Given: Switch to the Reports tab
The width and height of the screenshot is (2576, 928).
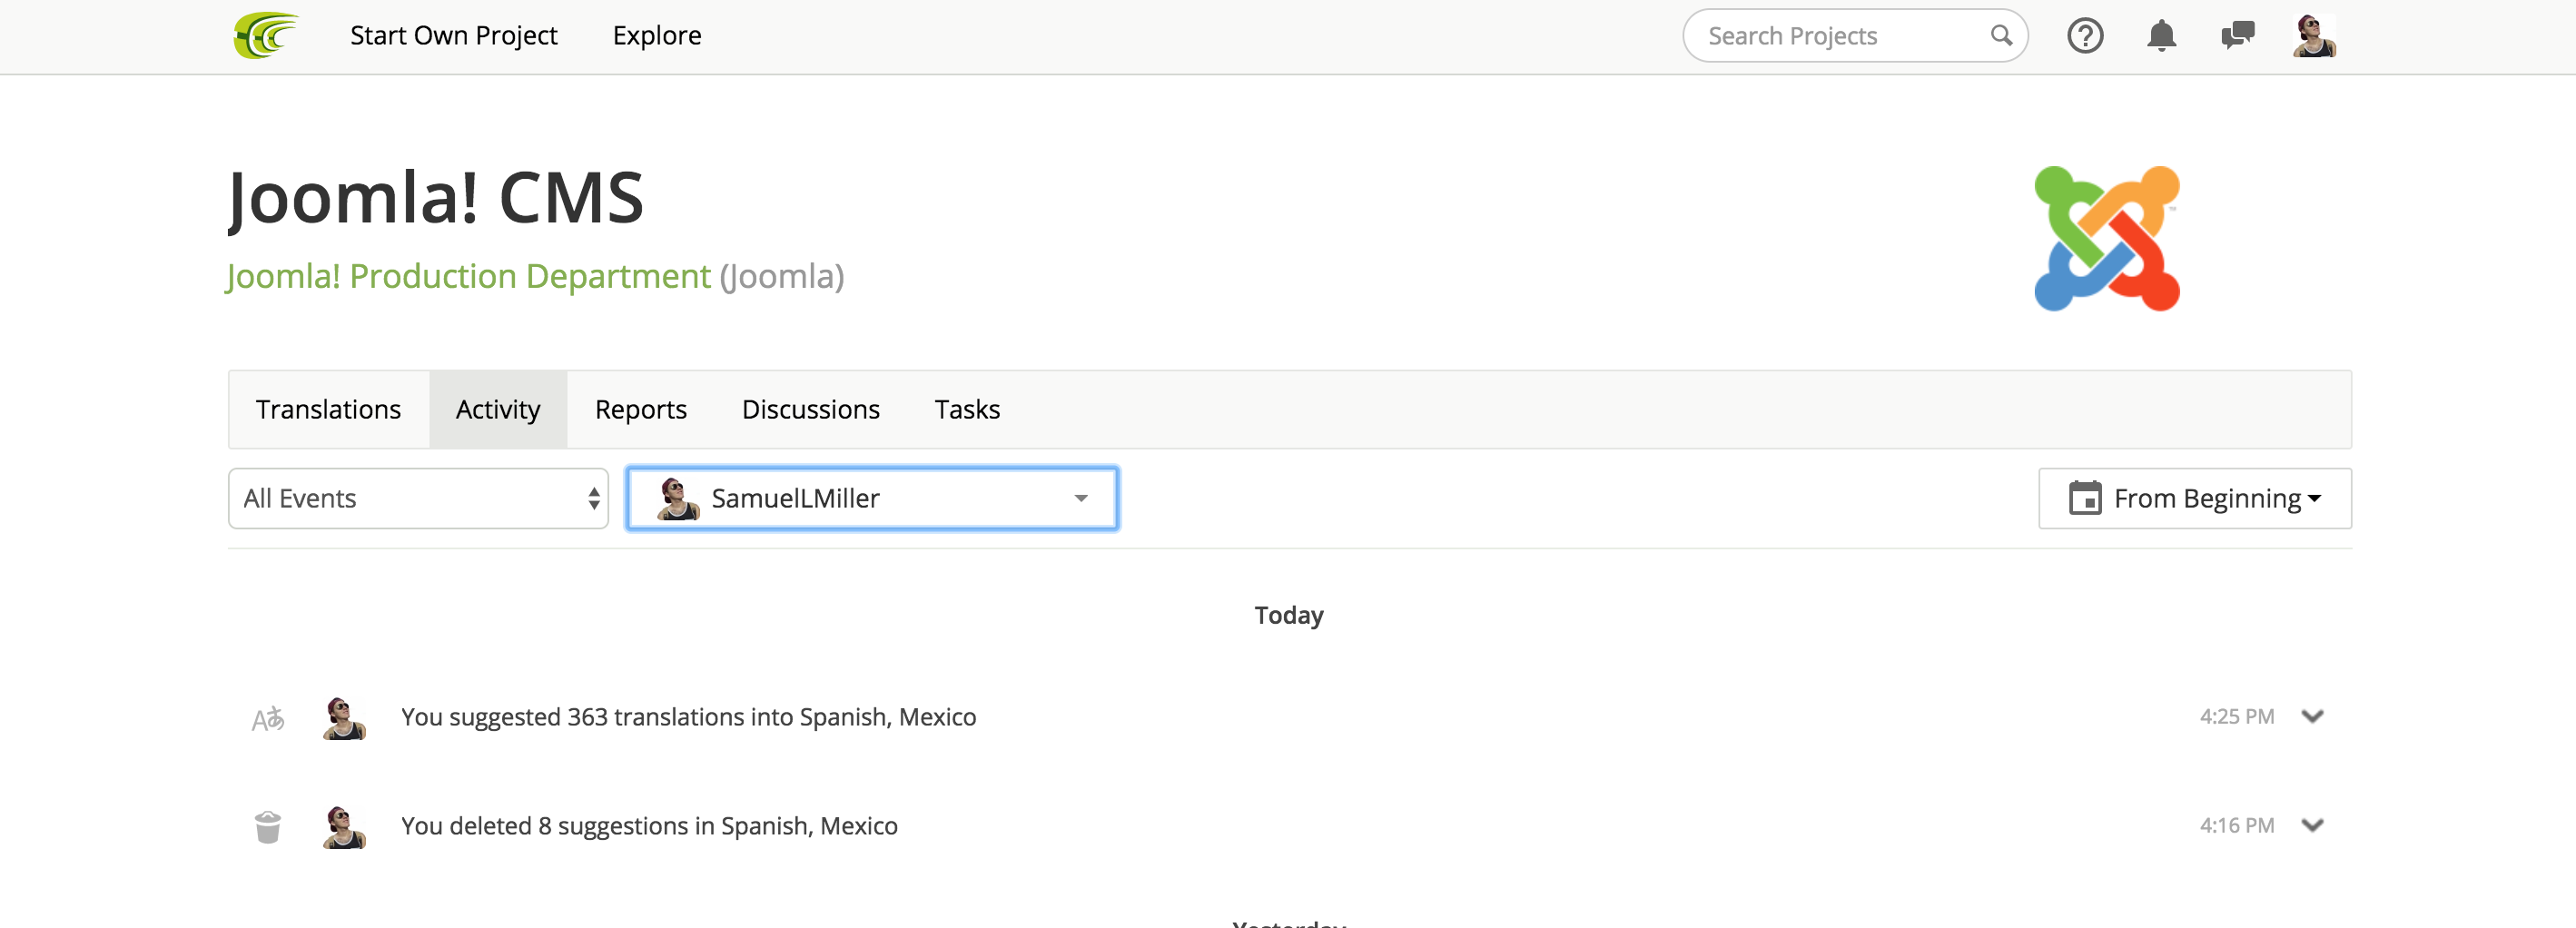Looking at the screenshot, I should [x=640, y=410].
